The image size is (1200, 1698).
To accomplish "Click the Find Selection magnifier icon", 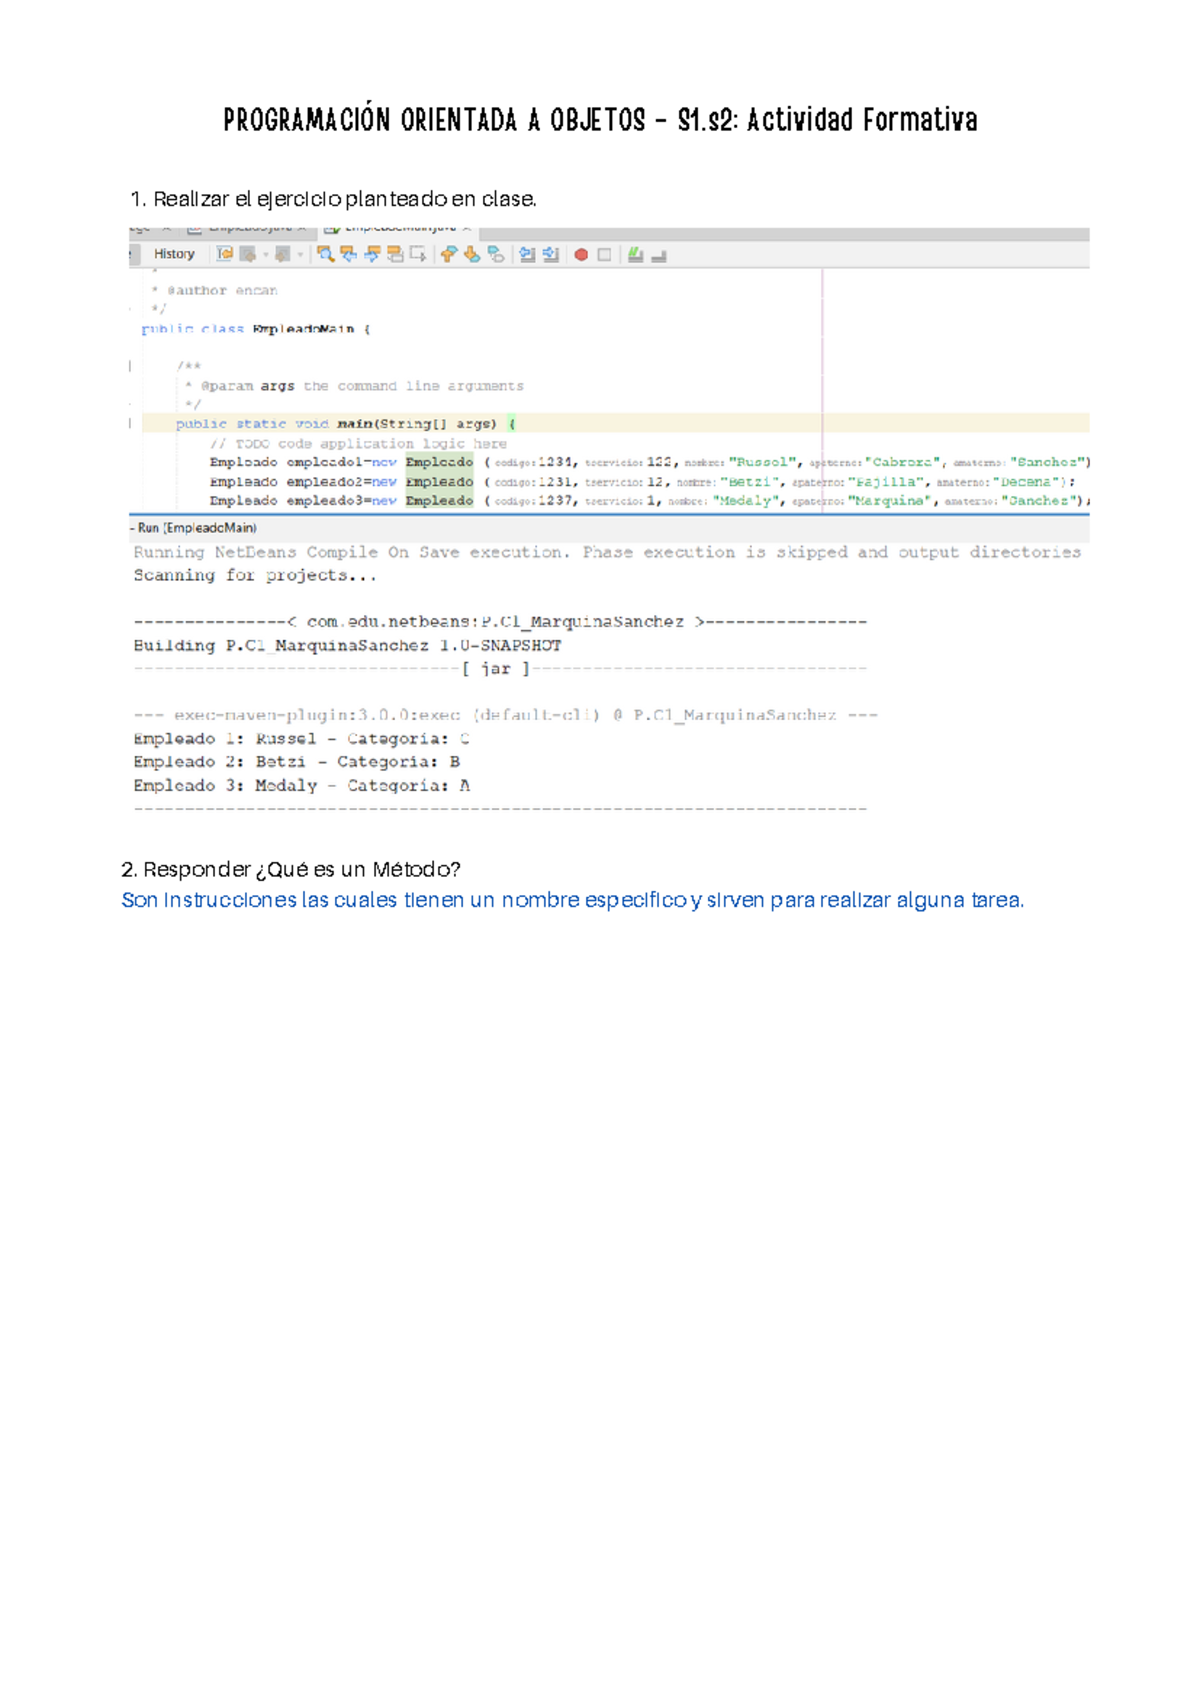I will click(x=325, y=254).
